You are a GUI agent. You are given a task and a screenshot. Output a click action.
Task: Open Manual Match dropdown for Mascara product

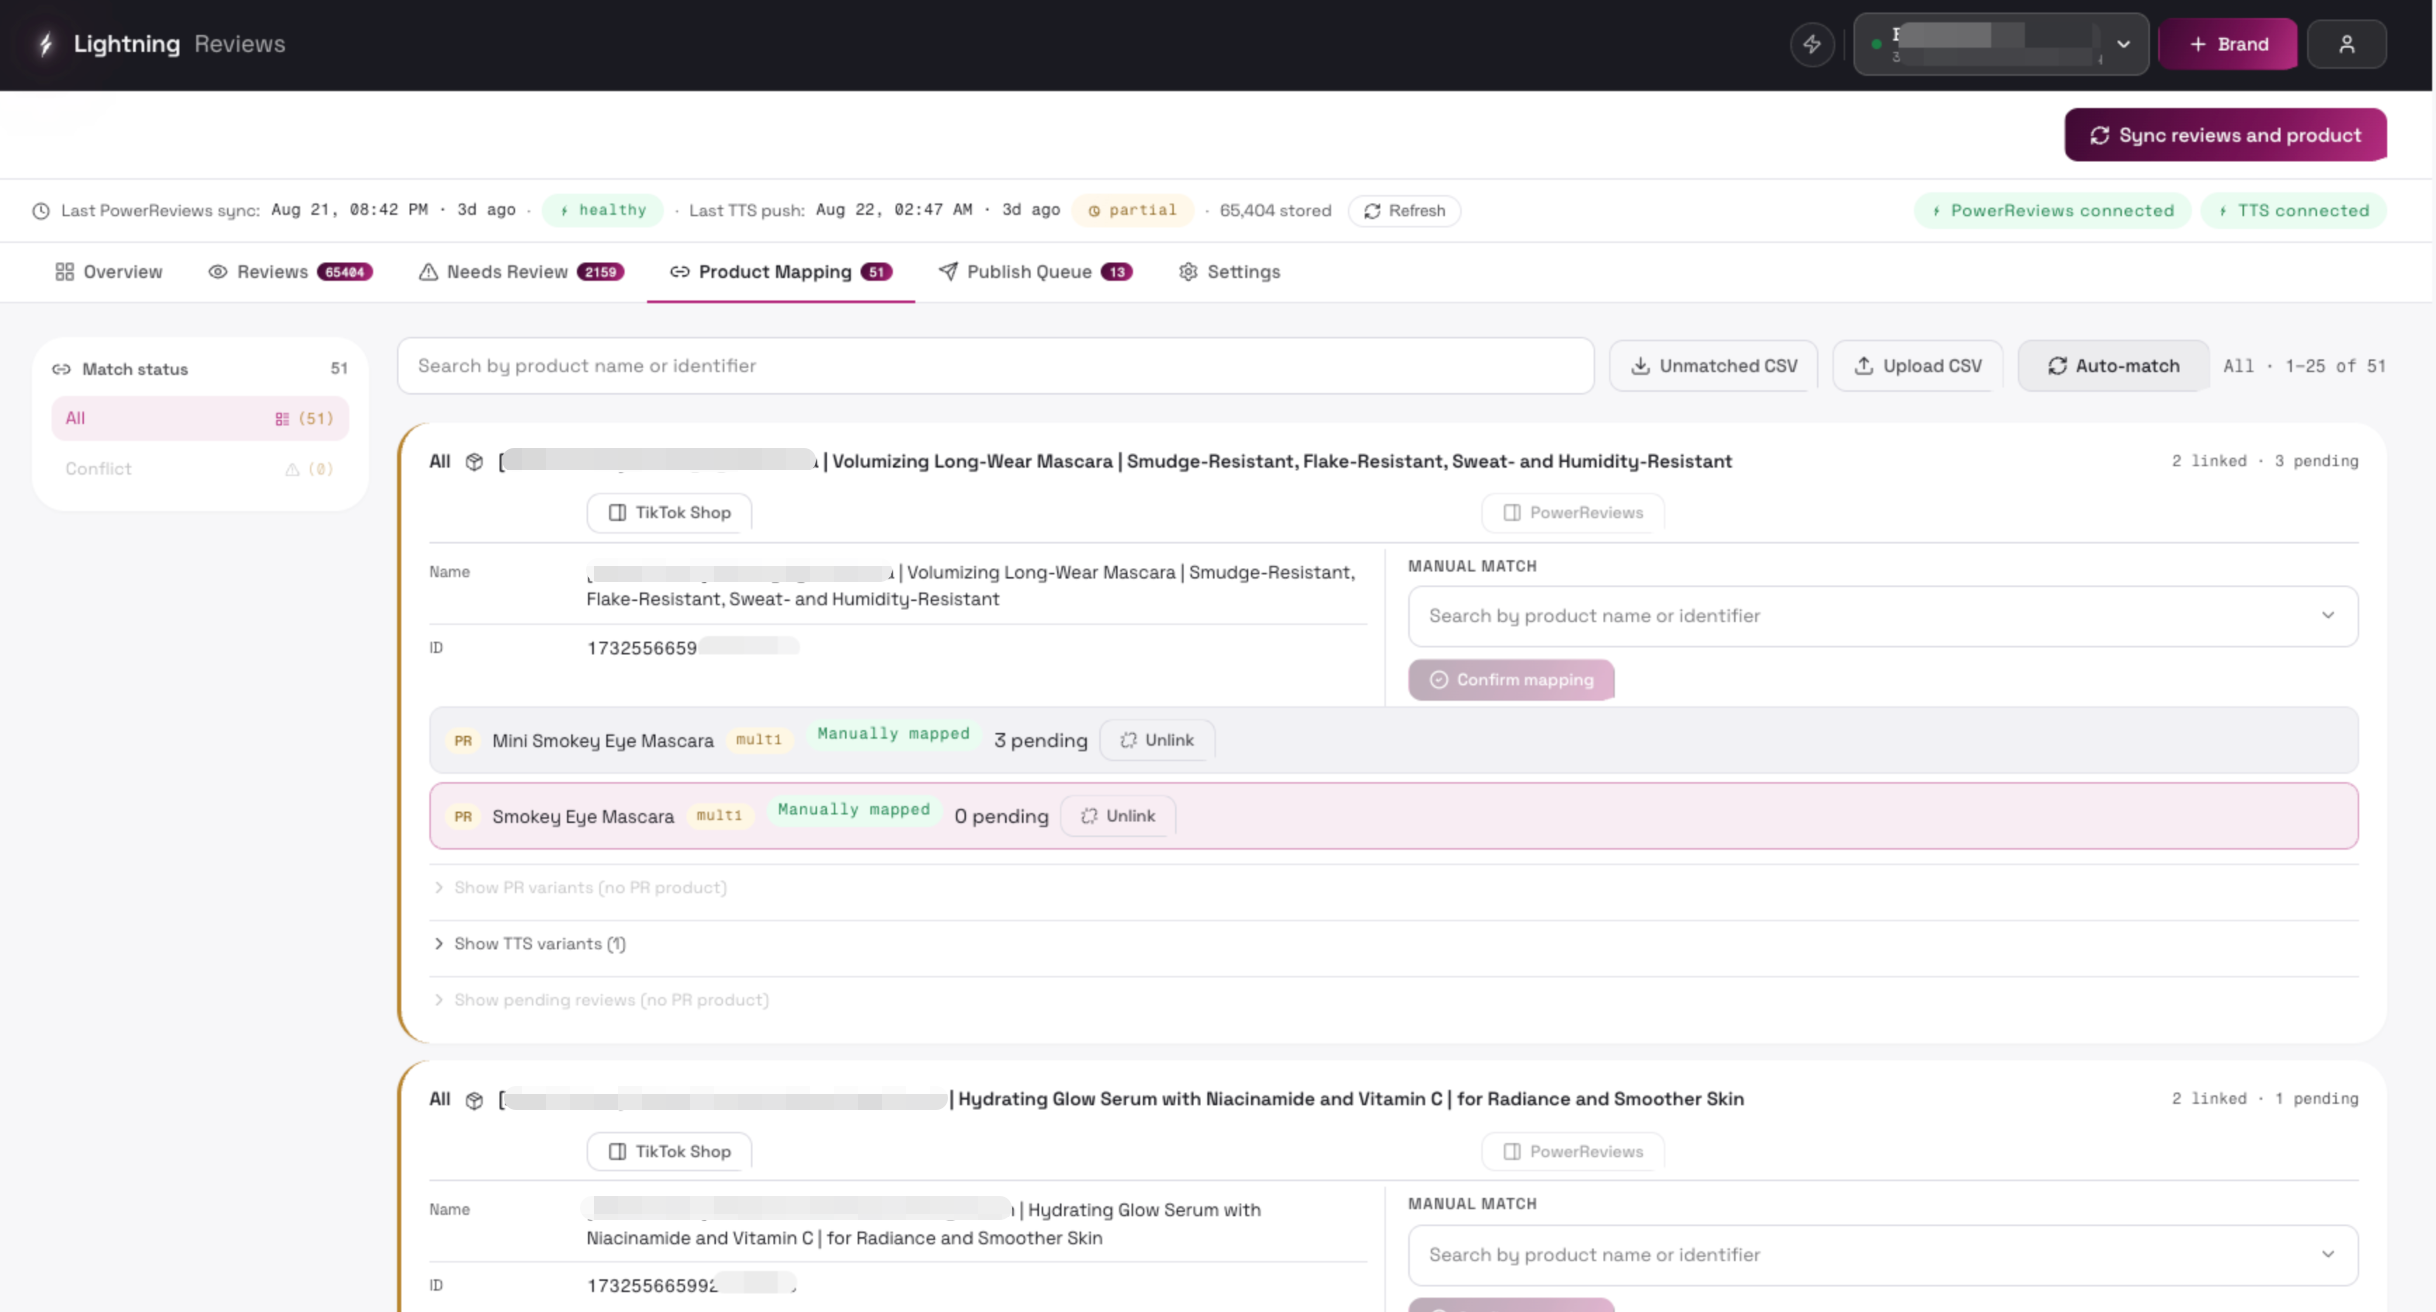coord(1883,616)
